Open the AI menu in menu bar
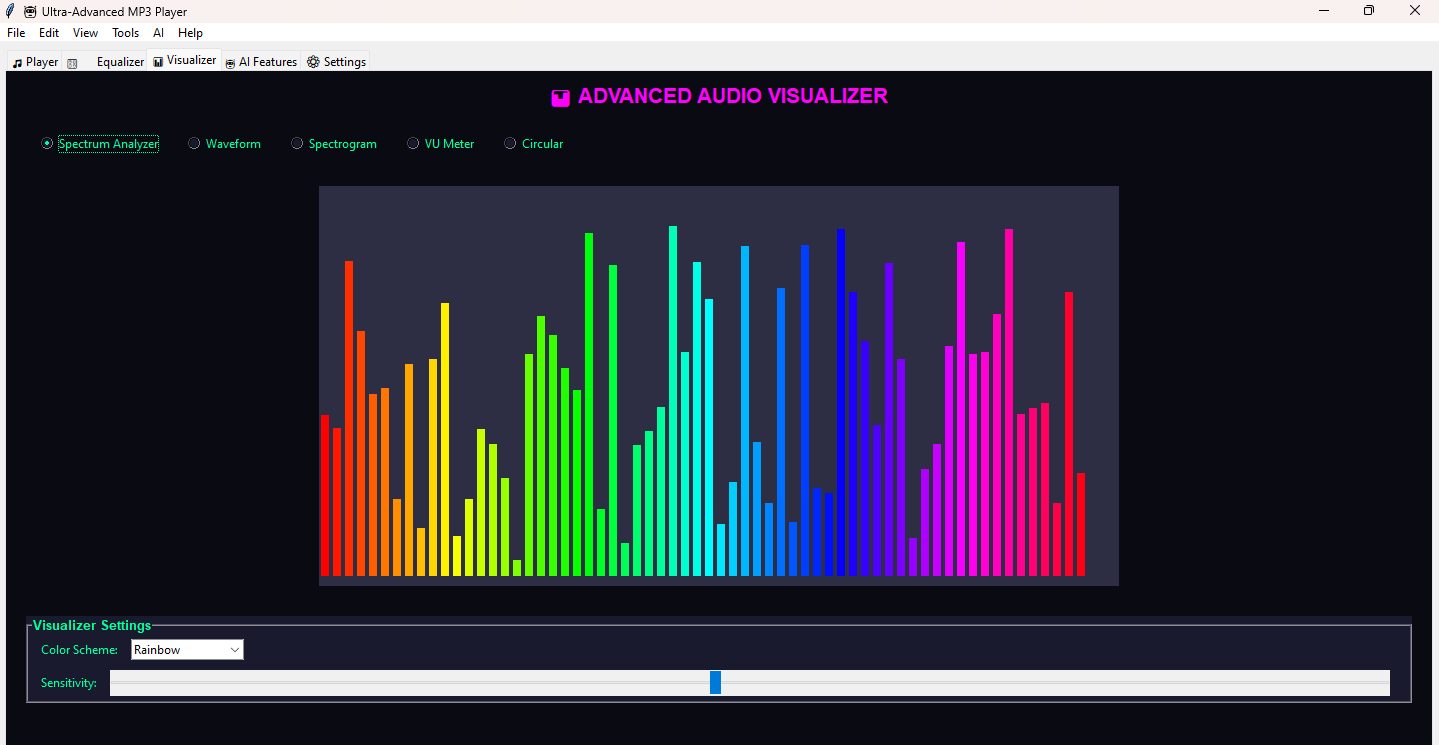Viewport: 1439px width, 745px height. [158, 33]
